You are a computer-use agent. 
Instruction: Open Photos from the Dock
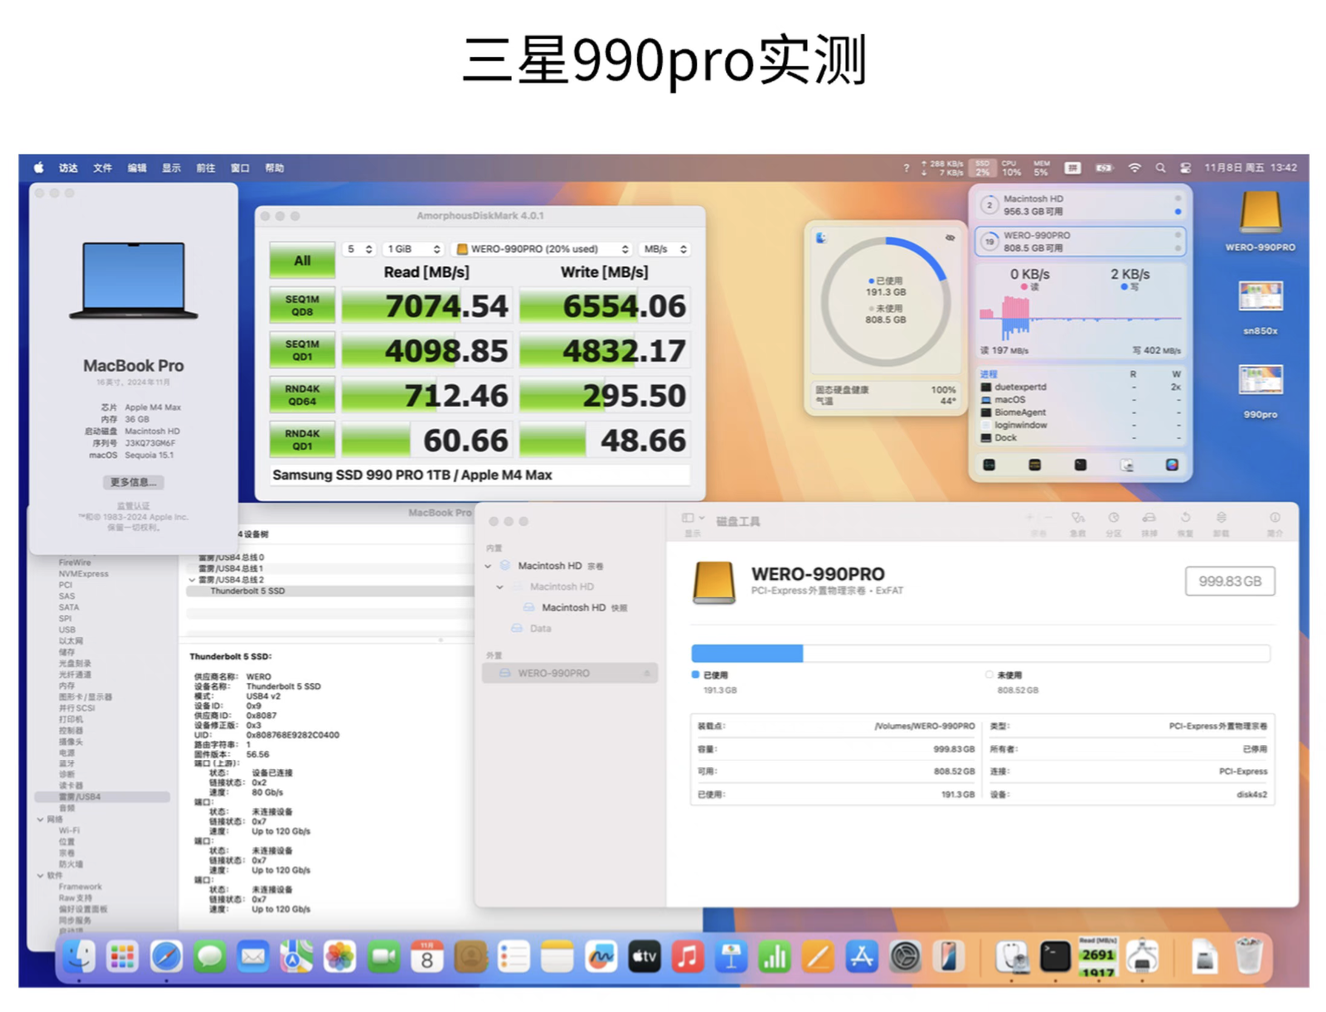pos(340,957)
